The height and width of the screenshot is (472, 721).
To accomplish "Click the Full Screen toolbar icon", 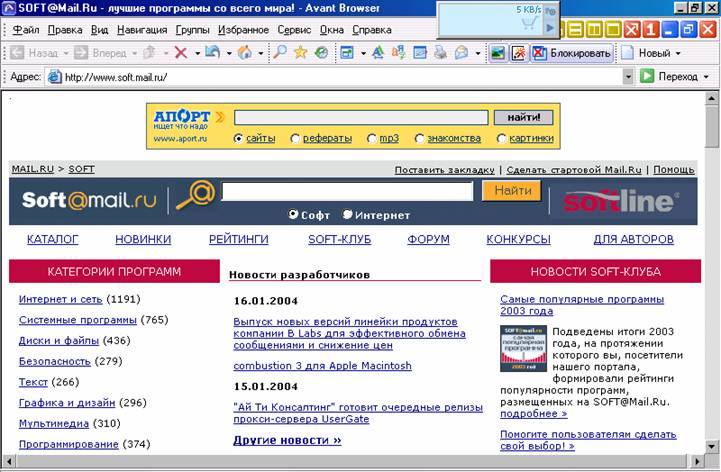I will [x=347, y=52].
